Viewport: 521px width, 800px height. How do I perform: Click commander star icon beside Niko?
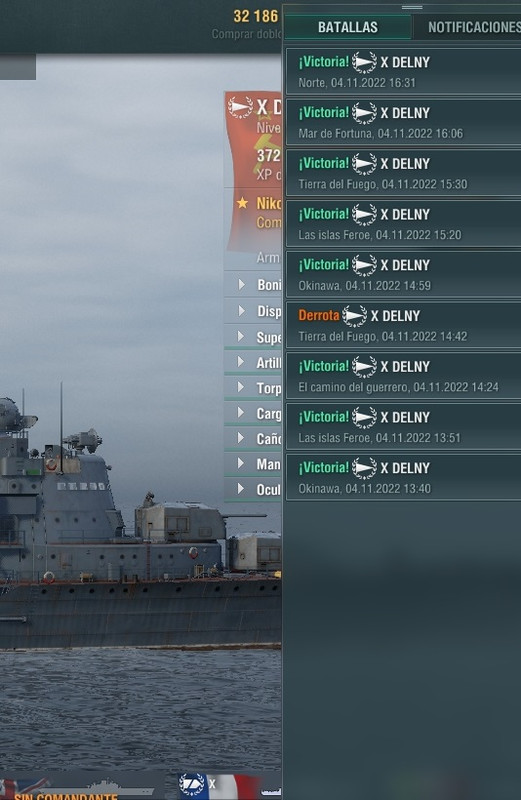point(242,203)
